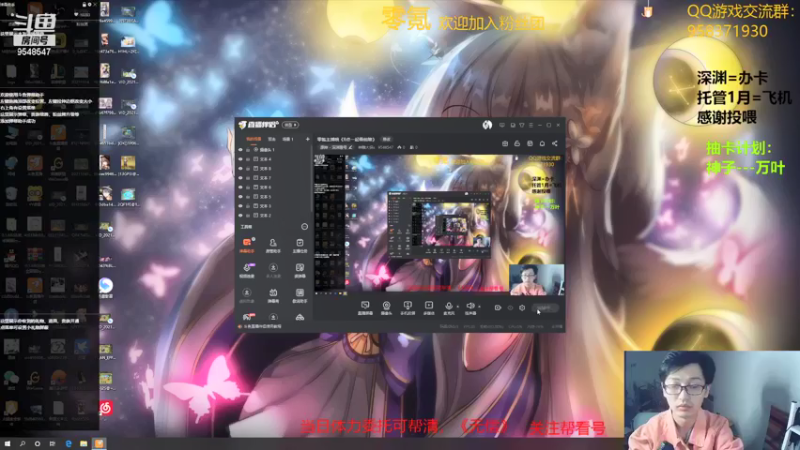Screen dimensions: 800x450
Task: Open the user avatar in the title bar
Action: (487, 125)
